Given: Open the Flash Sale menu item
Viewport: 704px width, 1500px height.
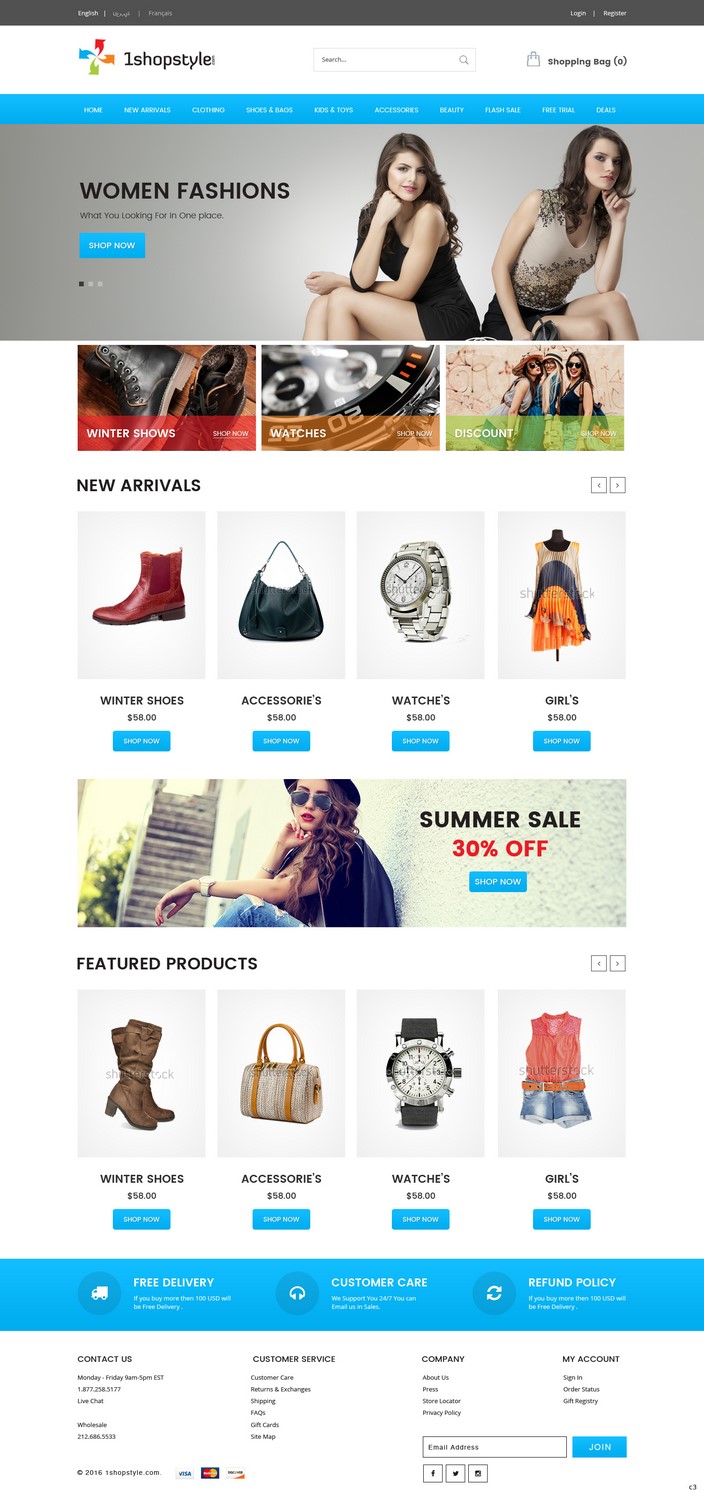Looking at the screenshot, I should tap(503, 110).
